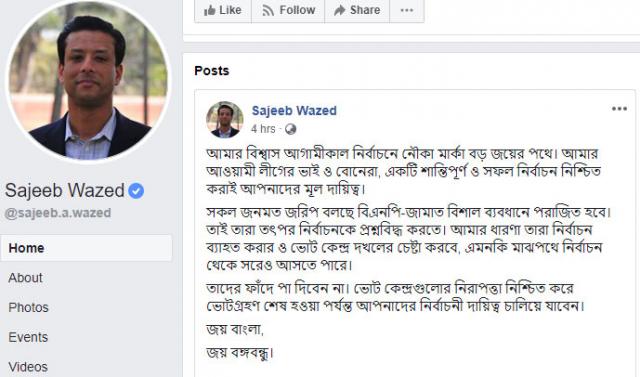Click the Like thumbs-up button
This screenshot has width=640, height=377.
click(x=223, y=10)
